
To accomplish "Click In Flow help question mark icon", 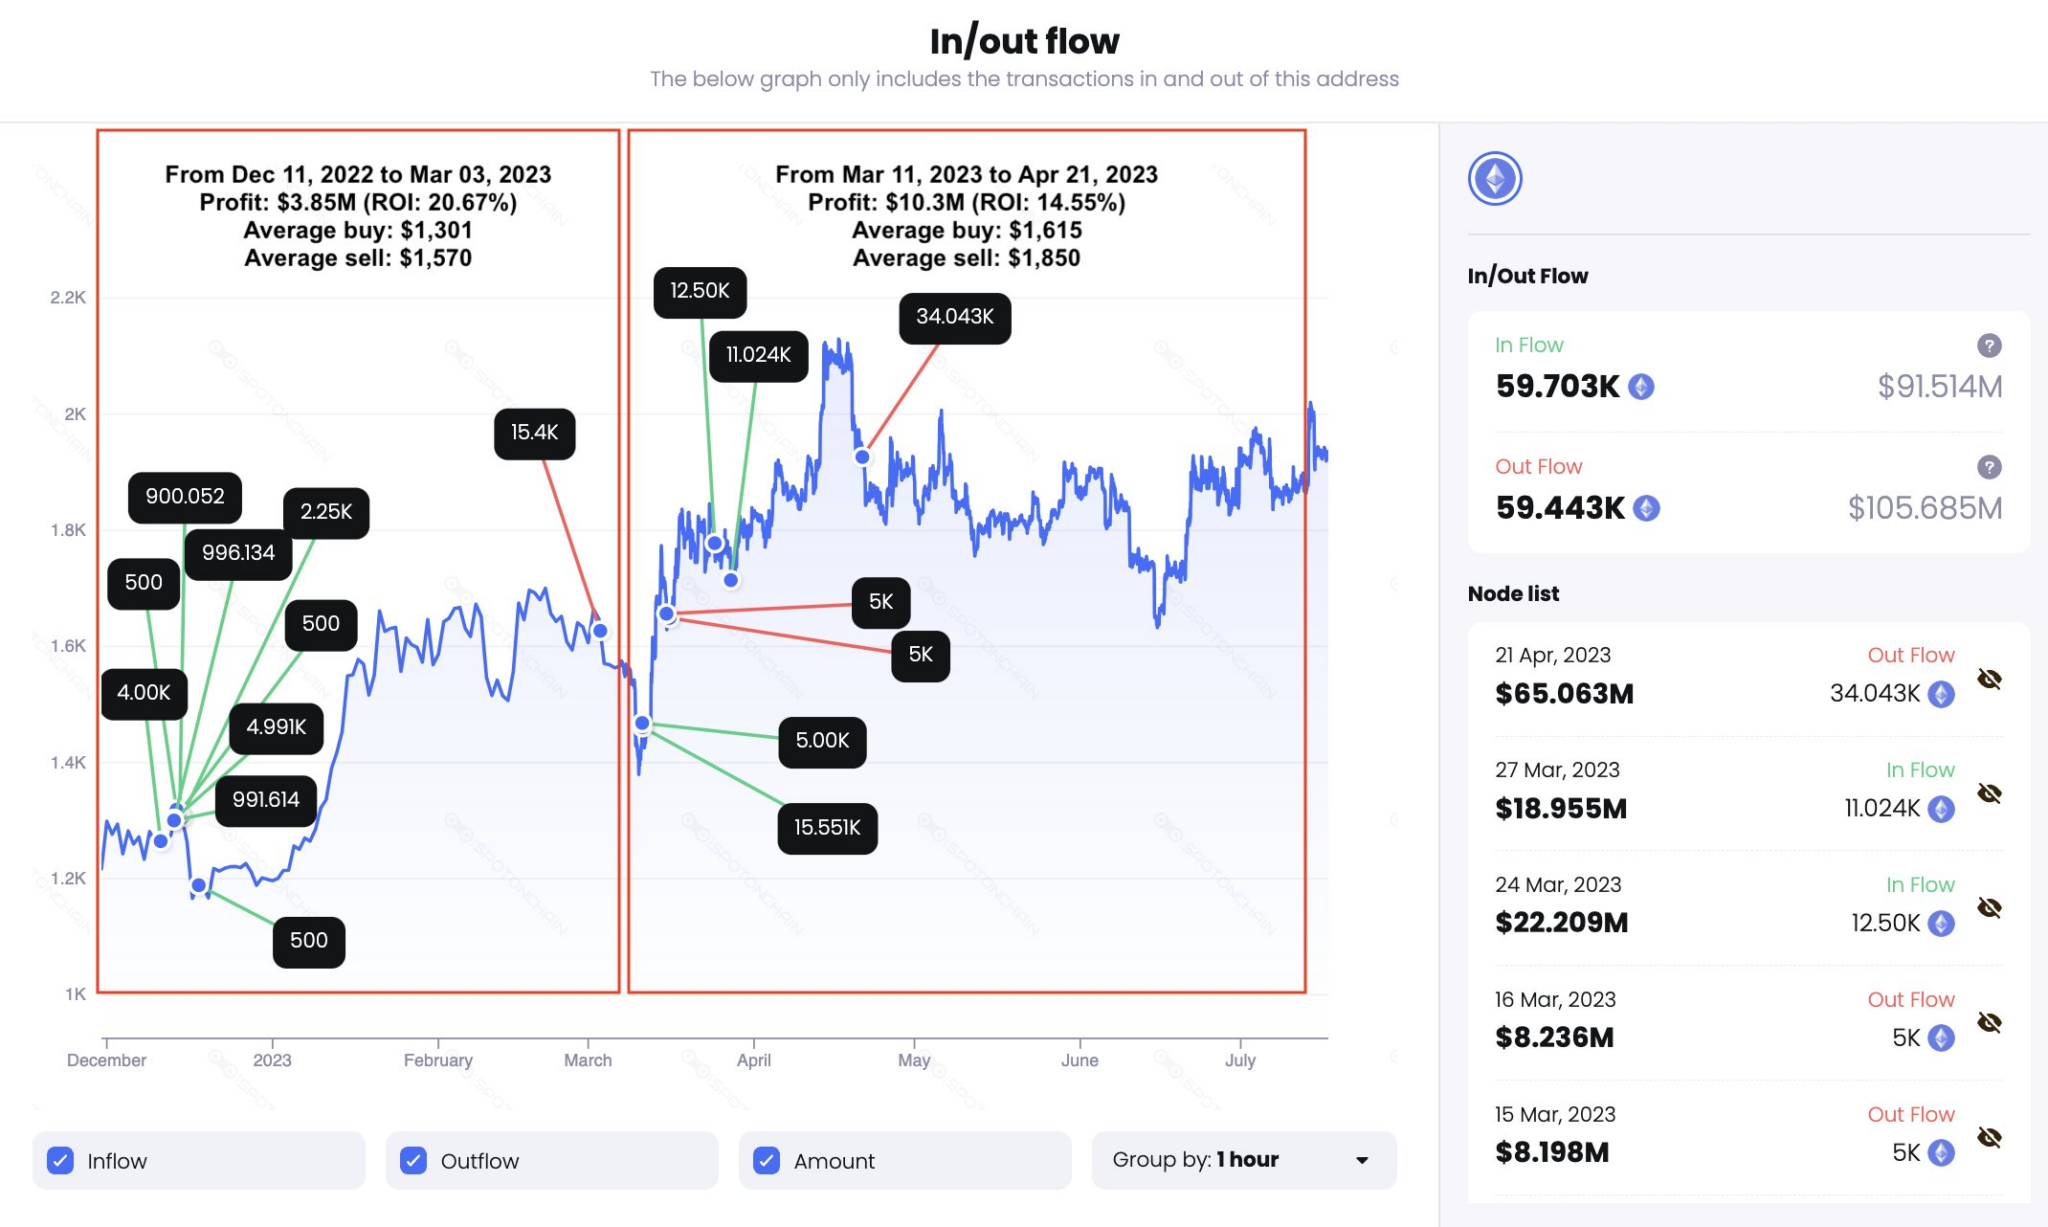I will pos(1988,345).
